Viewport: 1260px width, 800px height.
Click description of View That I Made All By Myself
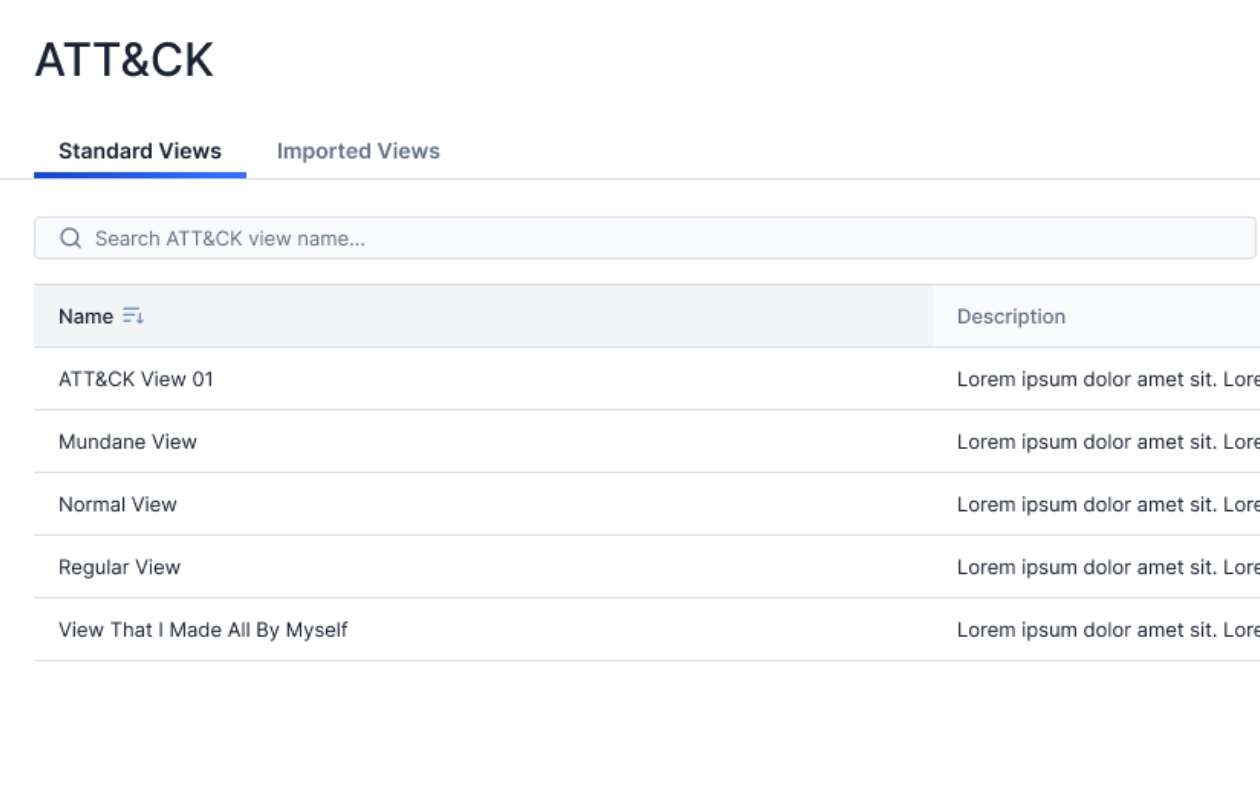click(x=1108, y=630)
